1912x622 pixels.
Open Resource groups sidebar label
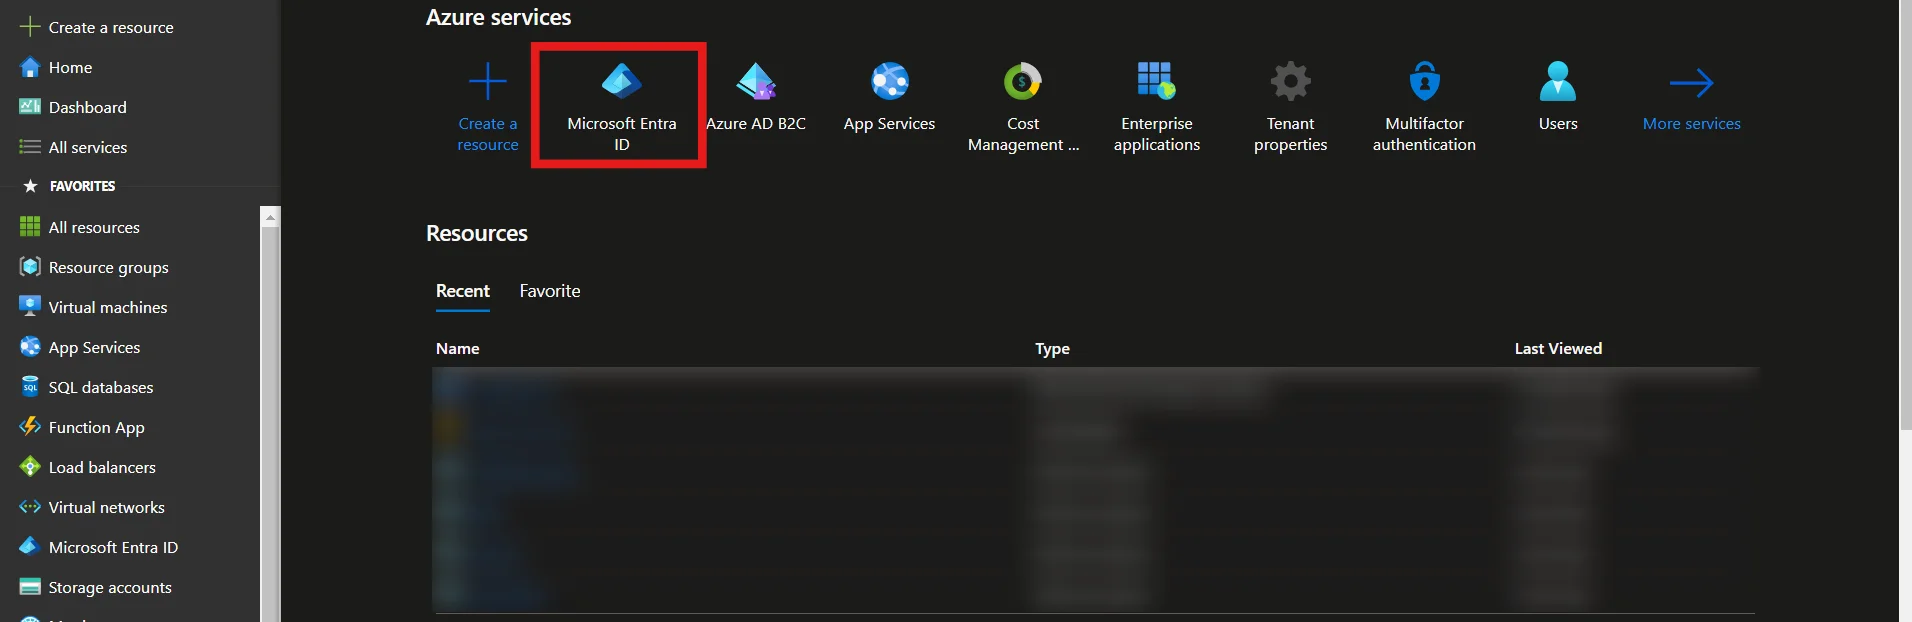point(109,267)
